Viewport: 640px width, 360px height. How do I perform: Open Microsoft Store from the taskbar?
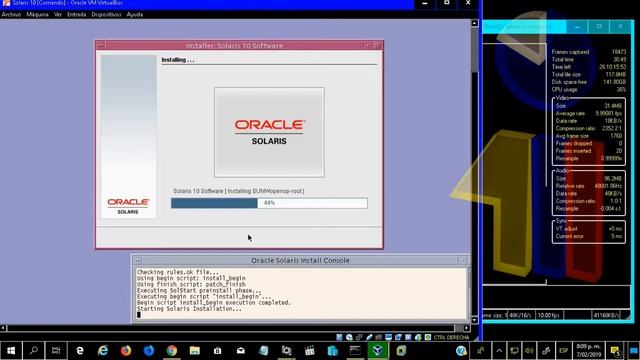coord(218,350)
